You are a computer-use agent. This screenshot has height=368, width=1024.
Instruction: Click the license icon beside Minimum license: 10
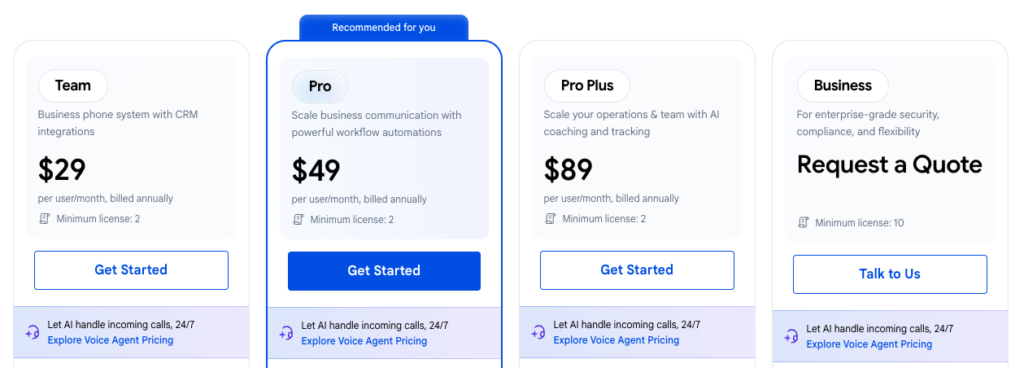click(803, 222)
